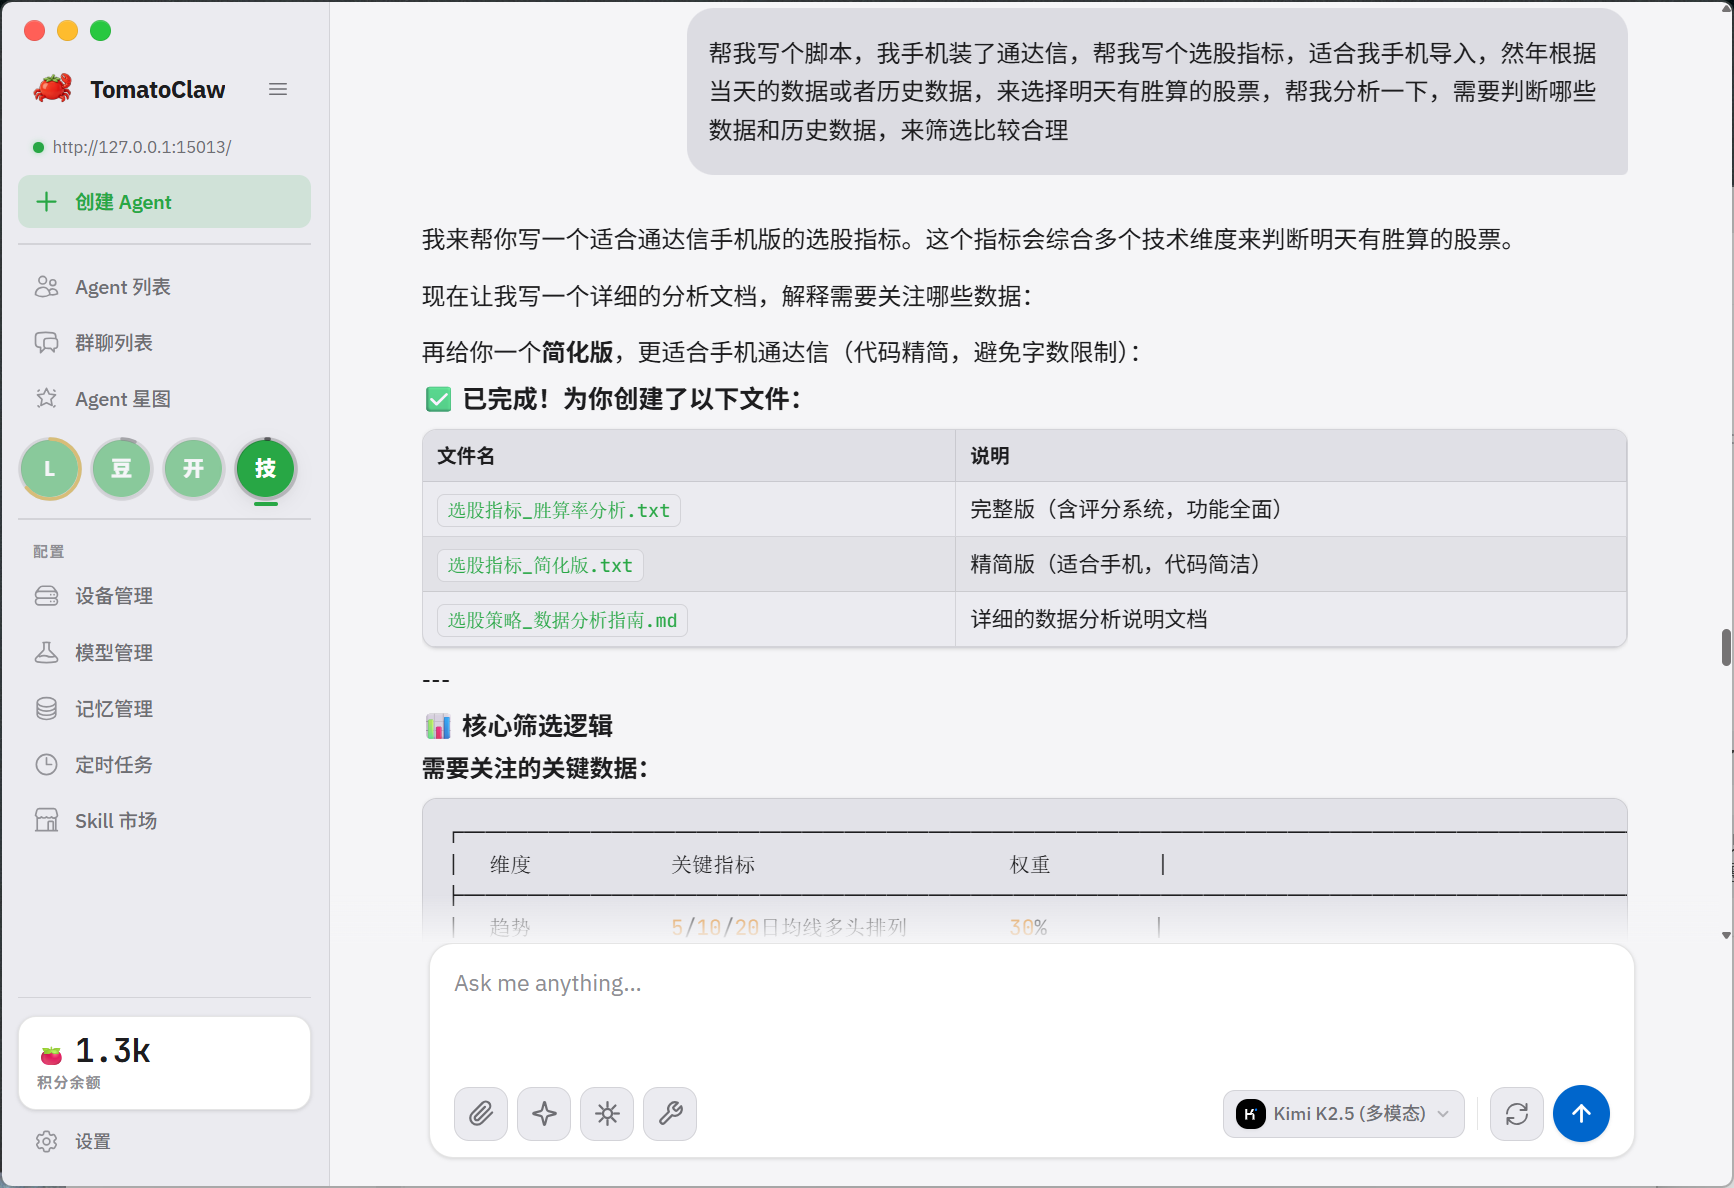
Task: Switch to Agent 星图 view
Action: (x=123, y=398)
